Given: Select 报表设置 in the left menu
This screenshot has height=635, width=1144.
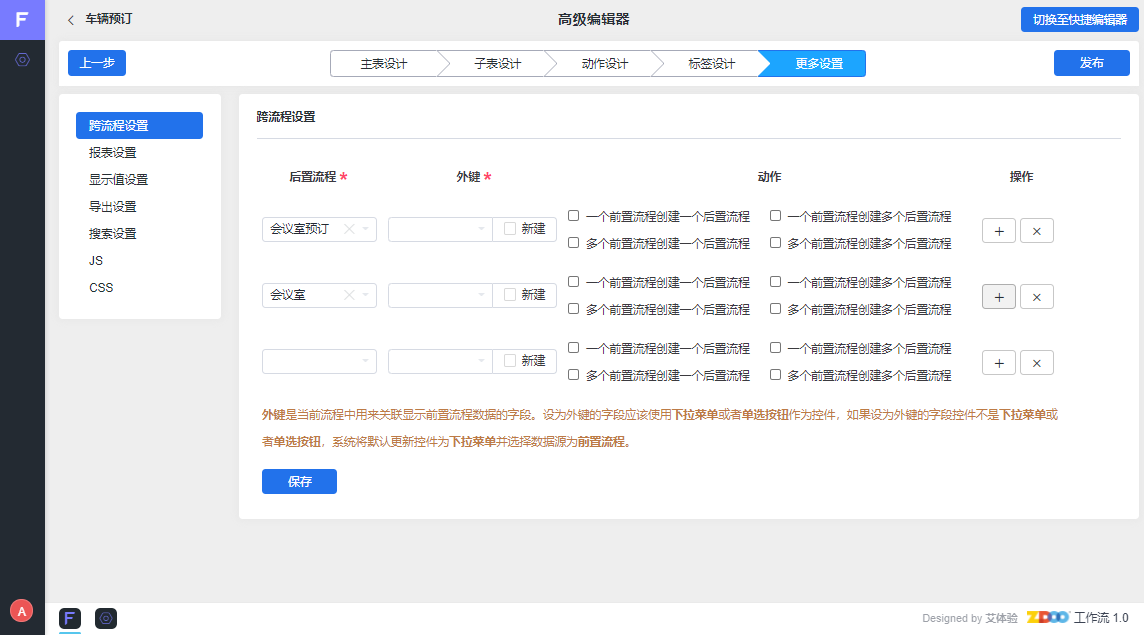Looking at the screenshot, I should pos(113,153).
